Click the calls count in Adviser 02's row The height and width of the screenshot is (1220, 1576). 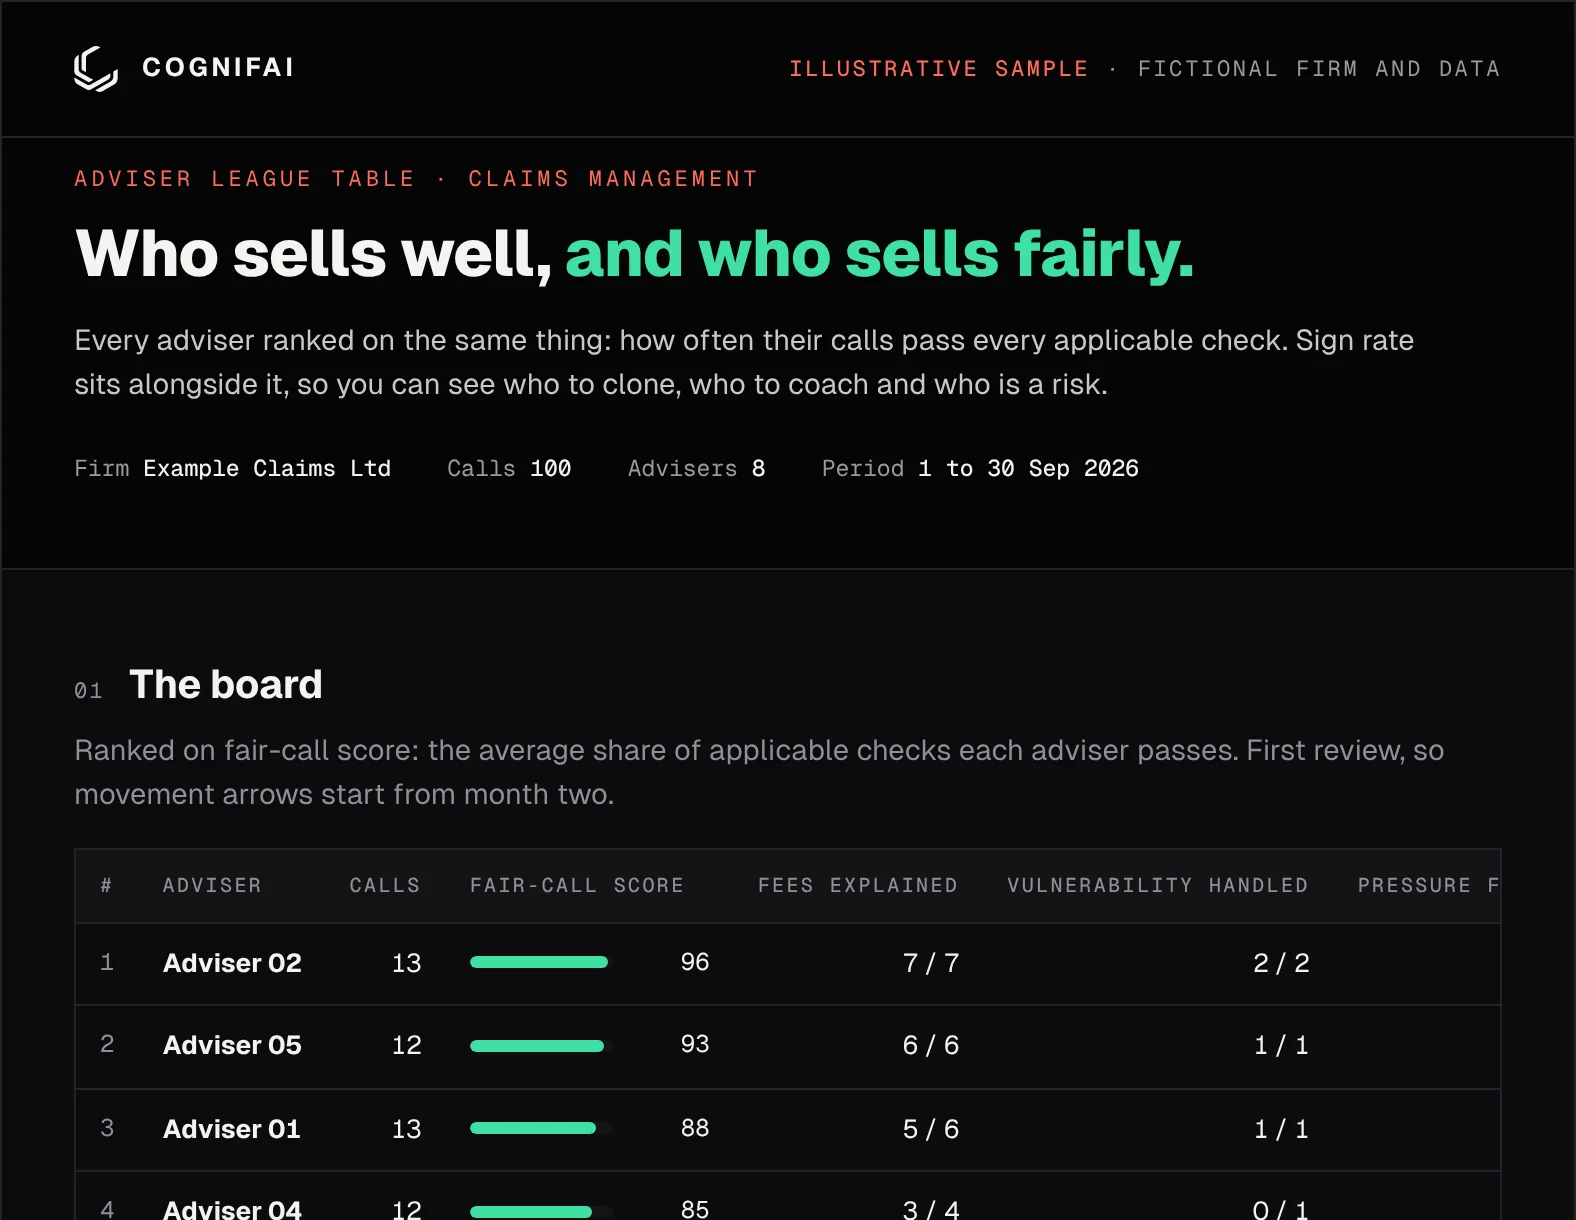pyautogui.click(x=406, y=963)
